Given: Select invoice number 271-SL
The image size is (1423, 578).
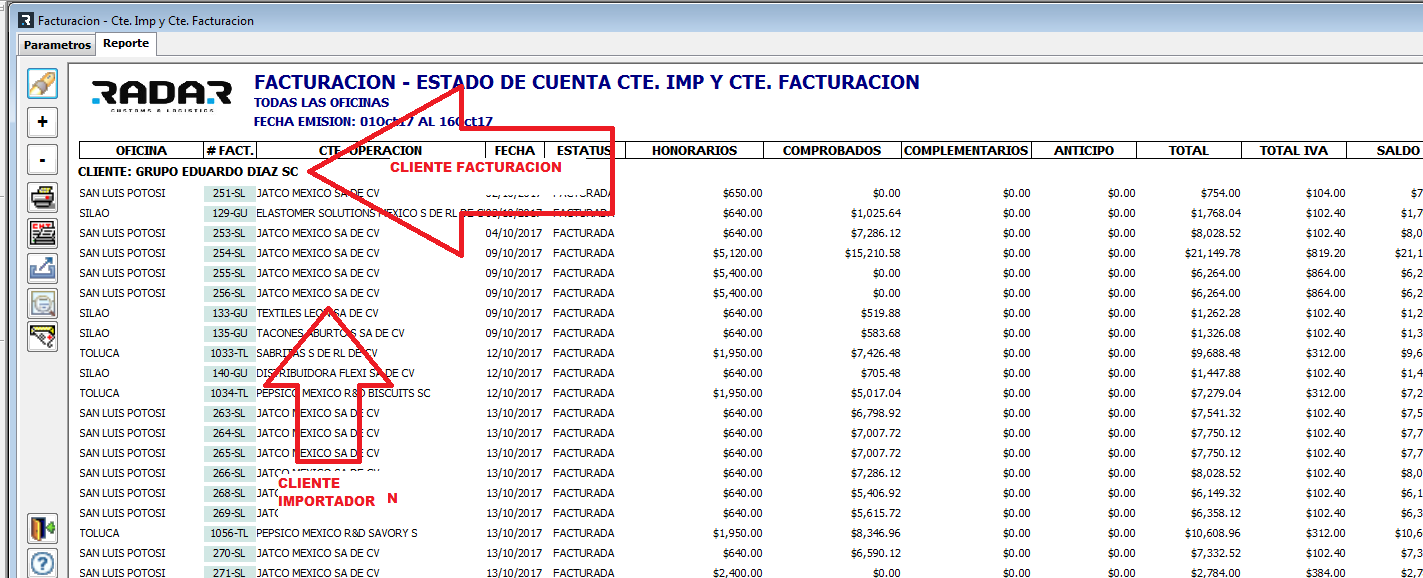Looking at the screenshot, I should tap(229, 573).
